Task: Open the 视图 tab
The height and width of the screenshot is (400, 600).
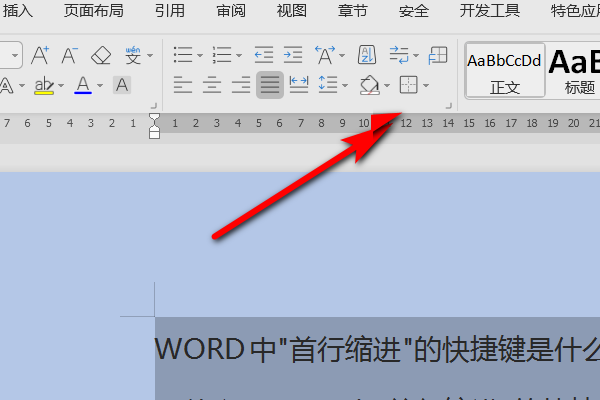Action: point(292,11)
